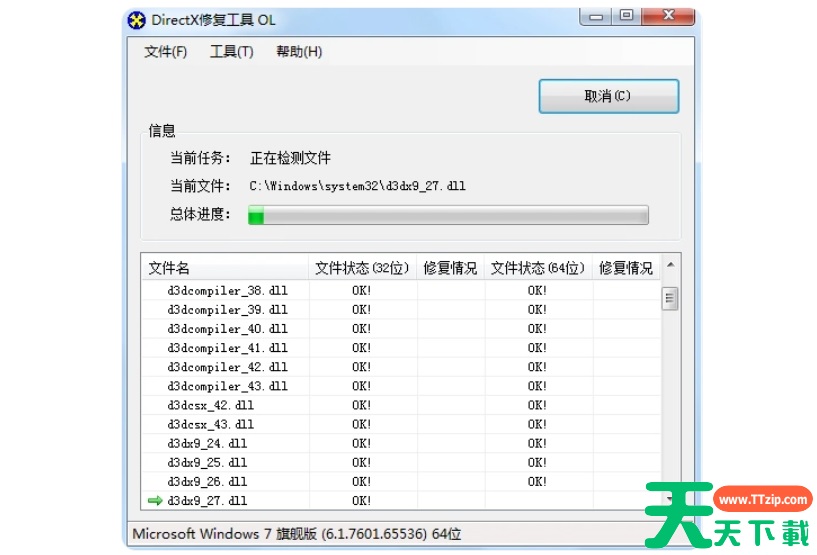Screen dimensions: 817x555
Task: Select the d3dcompiler_41.dll row
Action: (401, 348)
